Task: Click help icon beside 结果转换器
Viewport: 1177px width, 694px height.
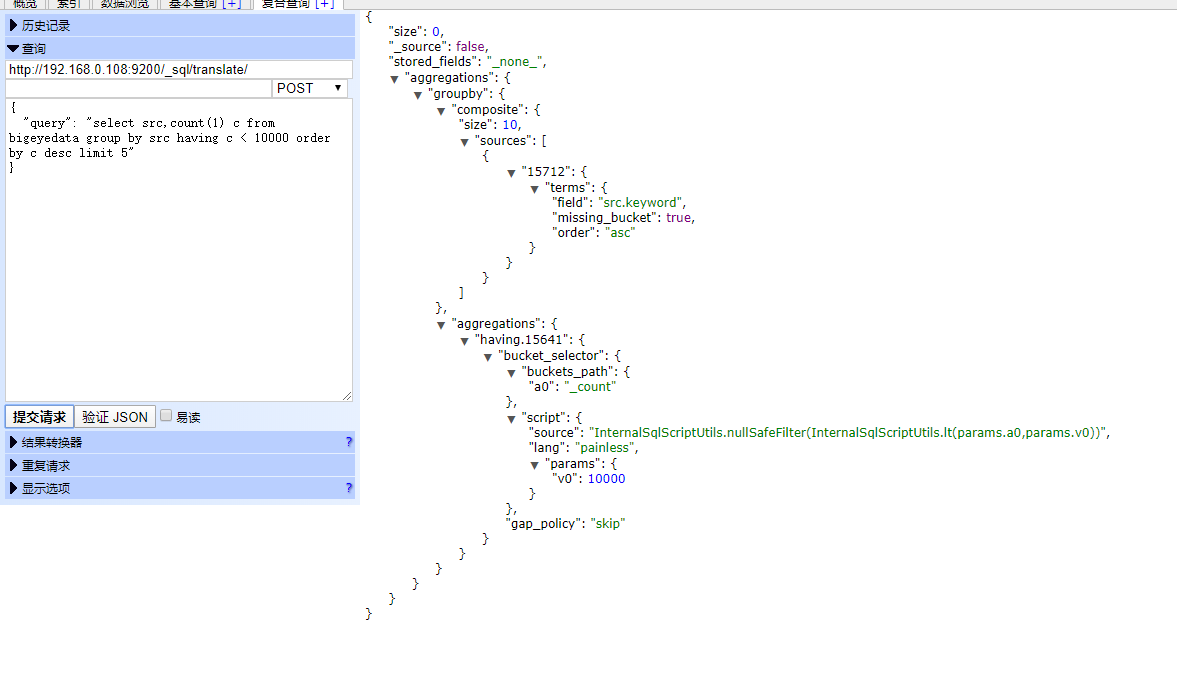Action: 348,442
